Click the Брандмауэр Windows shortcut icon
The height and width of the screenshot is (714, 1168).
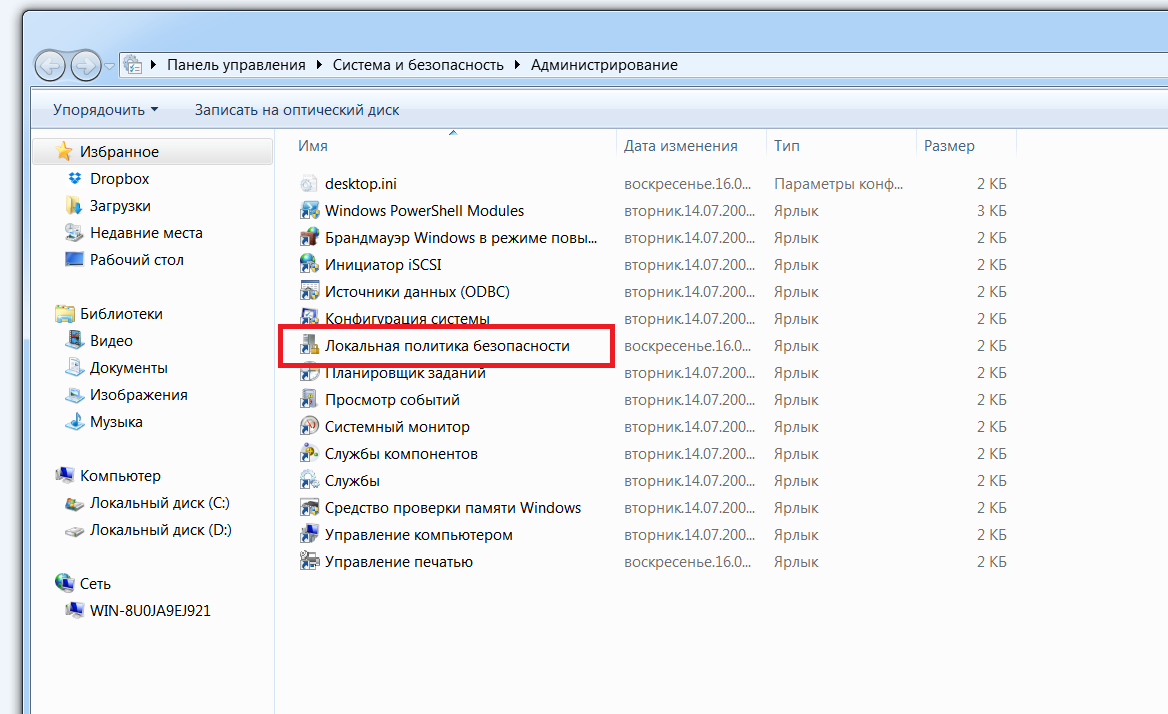(x=309, y=238)
